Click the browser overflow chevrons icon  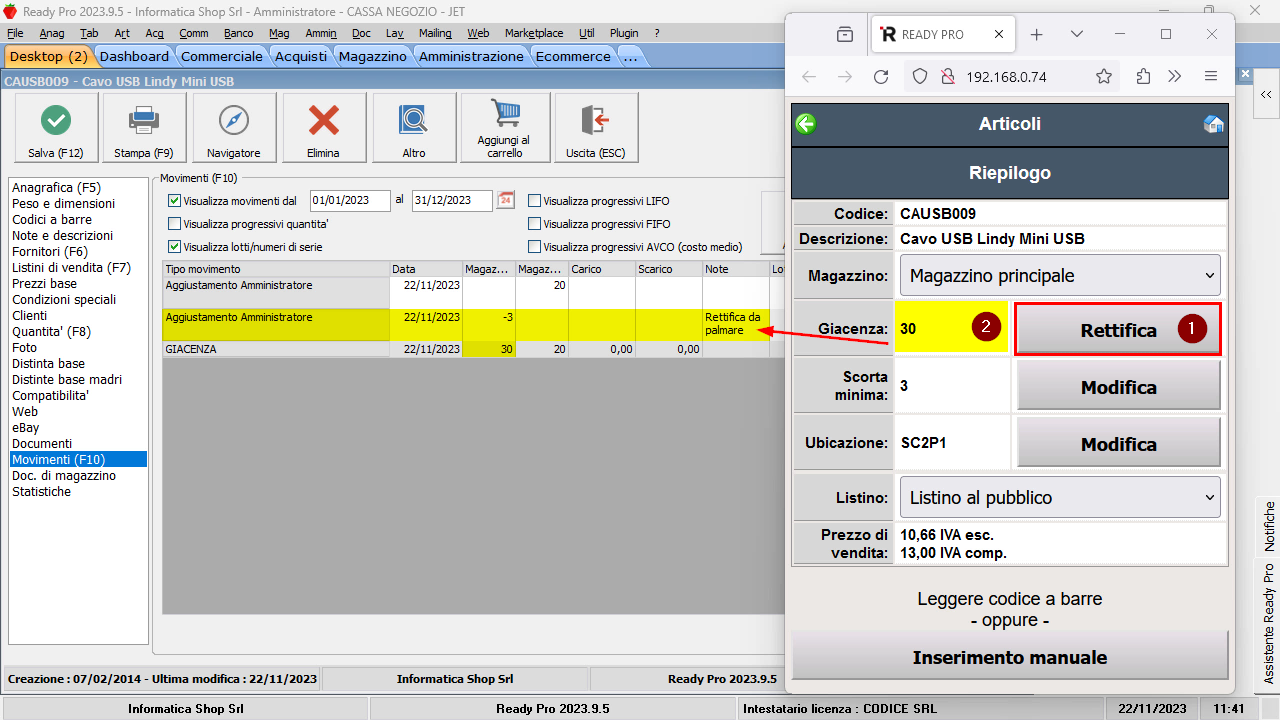point(1175,77)
